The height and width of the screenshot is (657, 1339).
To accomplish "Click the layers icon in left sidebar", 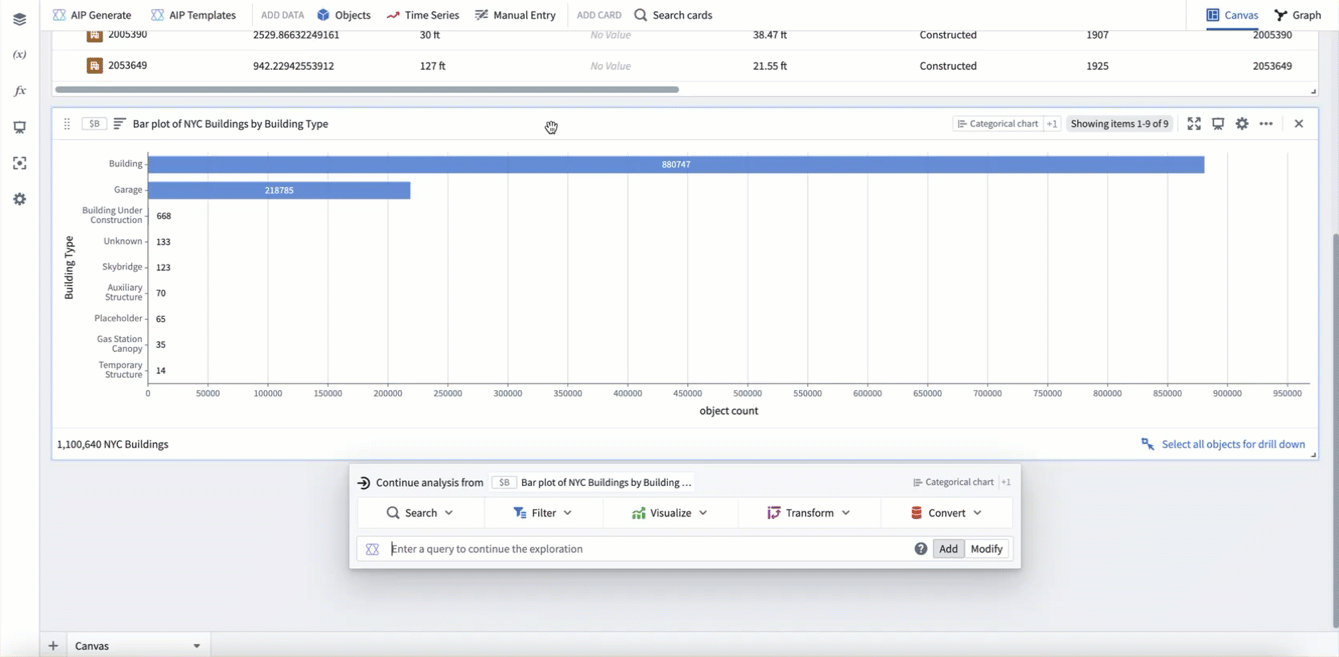I will (19, 19).
